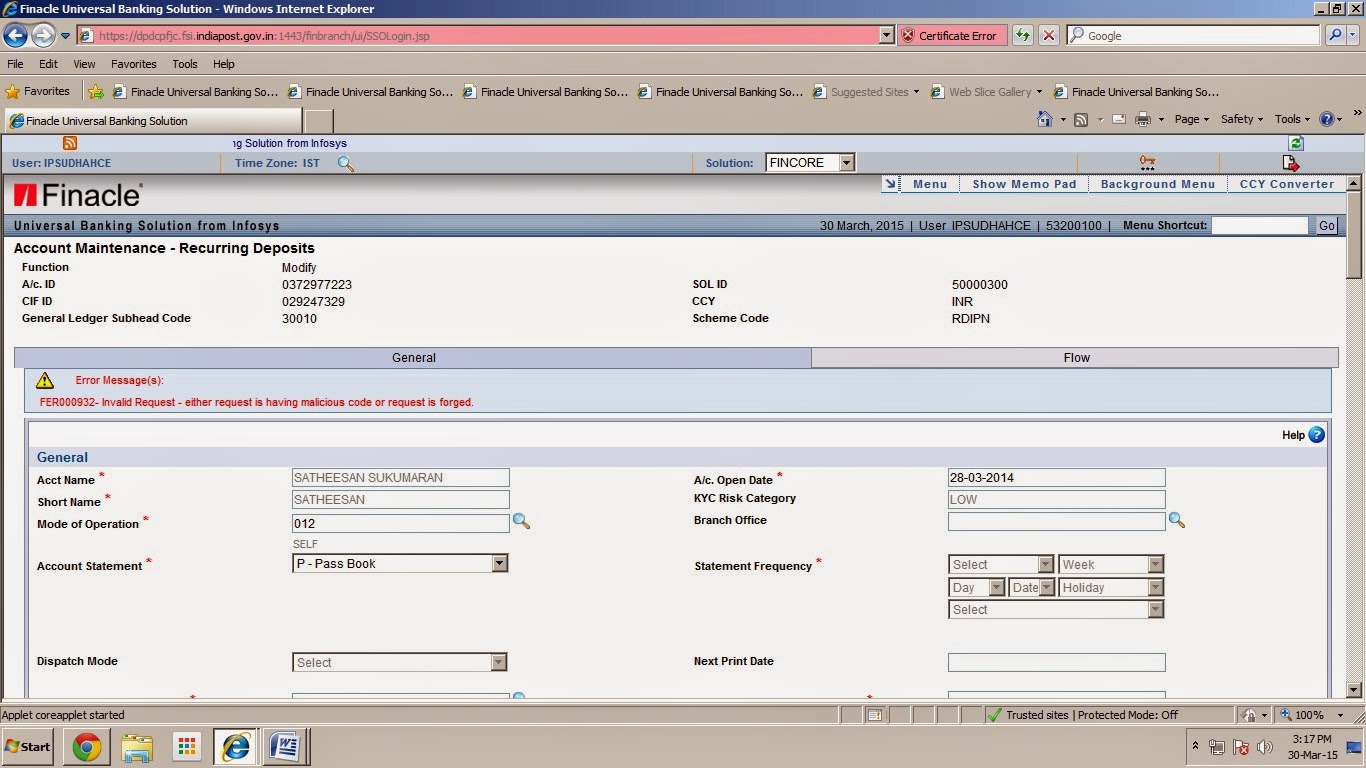Click the refresh solution icon above FINCORE
The height and width of the screenshot is (768, 1366).
click(1295, 144)
